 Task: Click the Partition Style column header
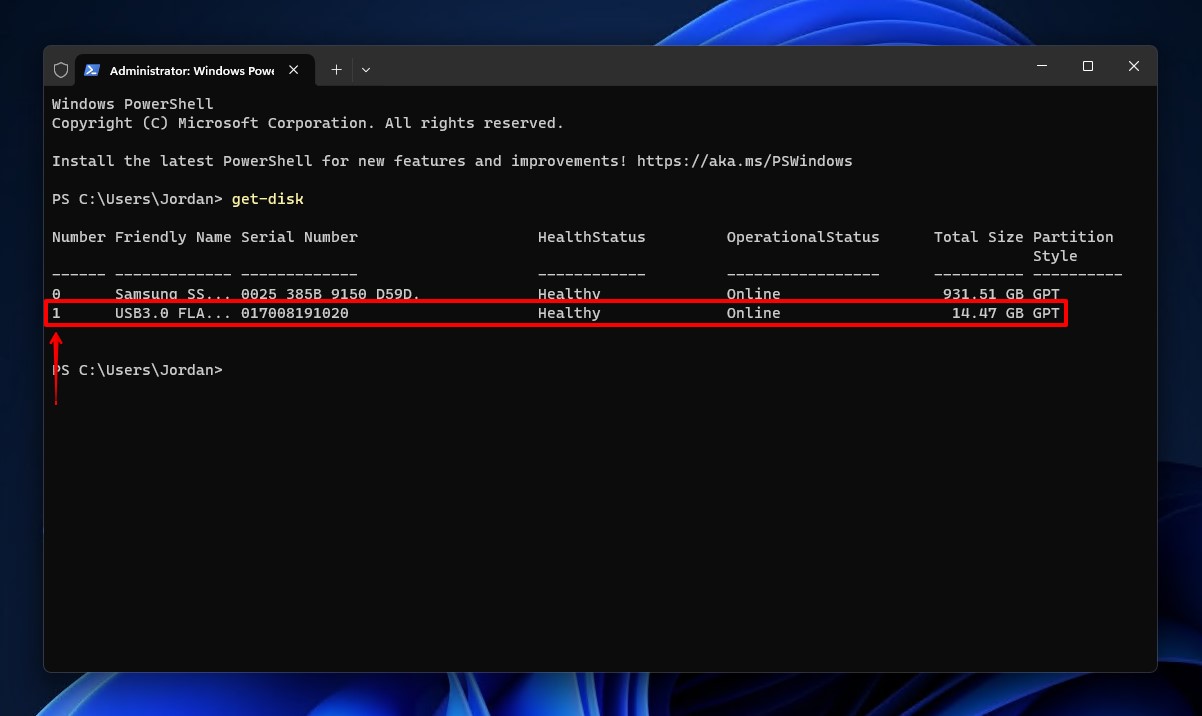coord(1072,246)
